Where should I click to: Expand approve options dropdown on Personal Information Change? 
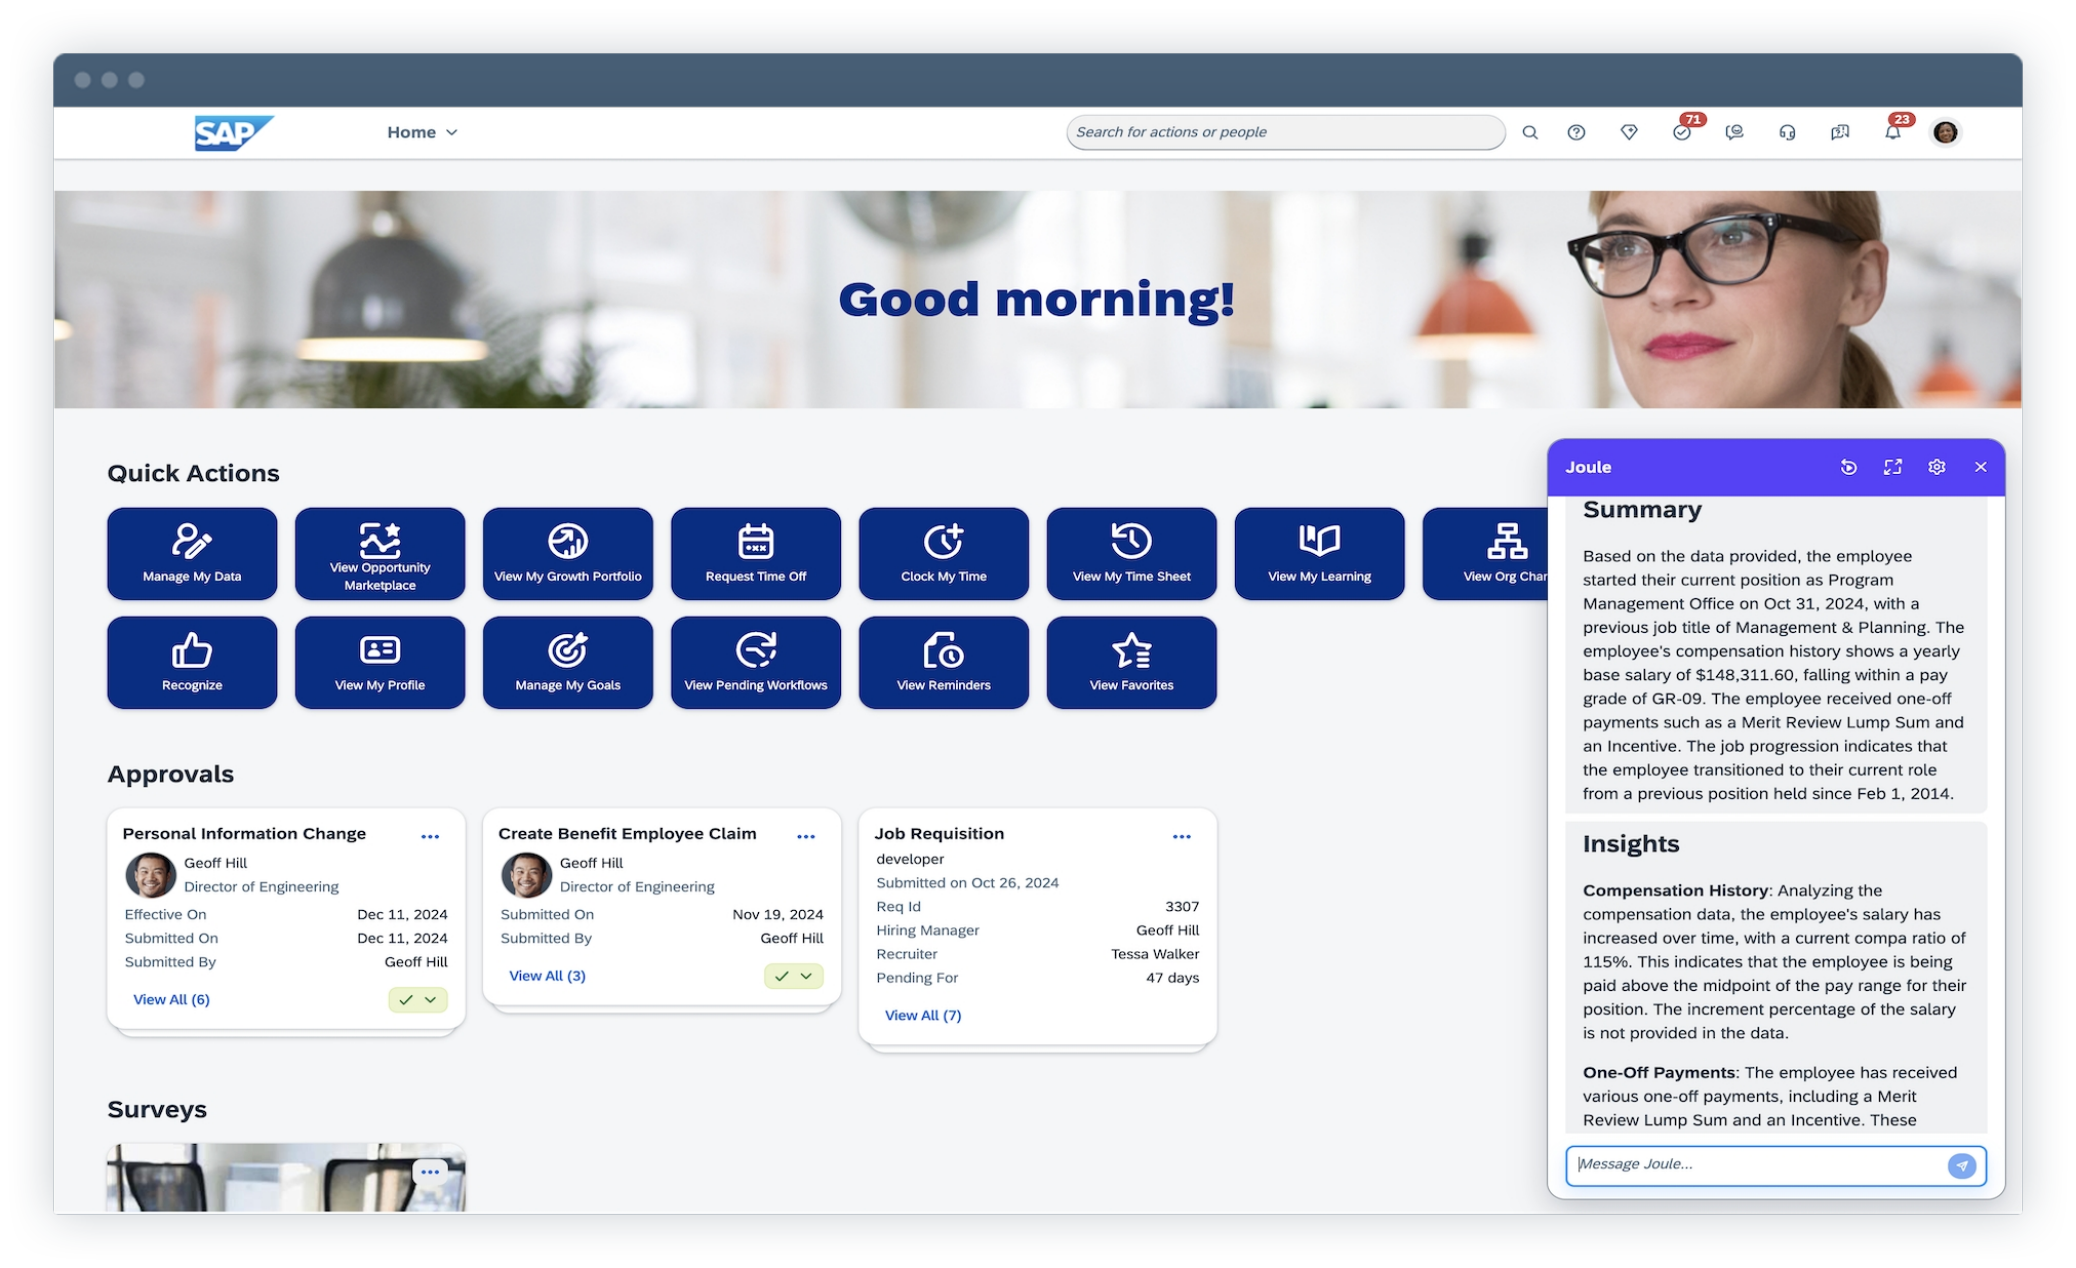coord(431,1000)
